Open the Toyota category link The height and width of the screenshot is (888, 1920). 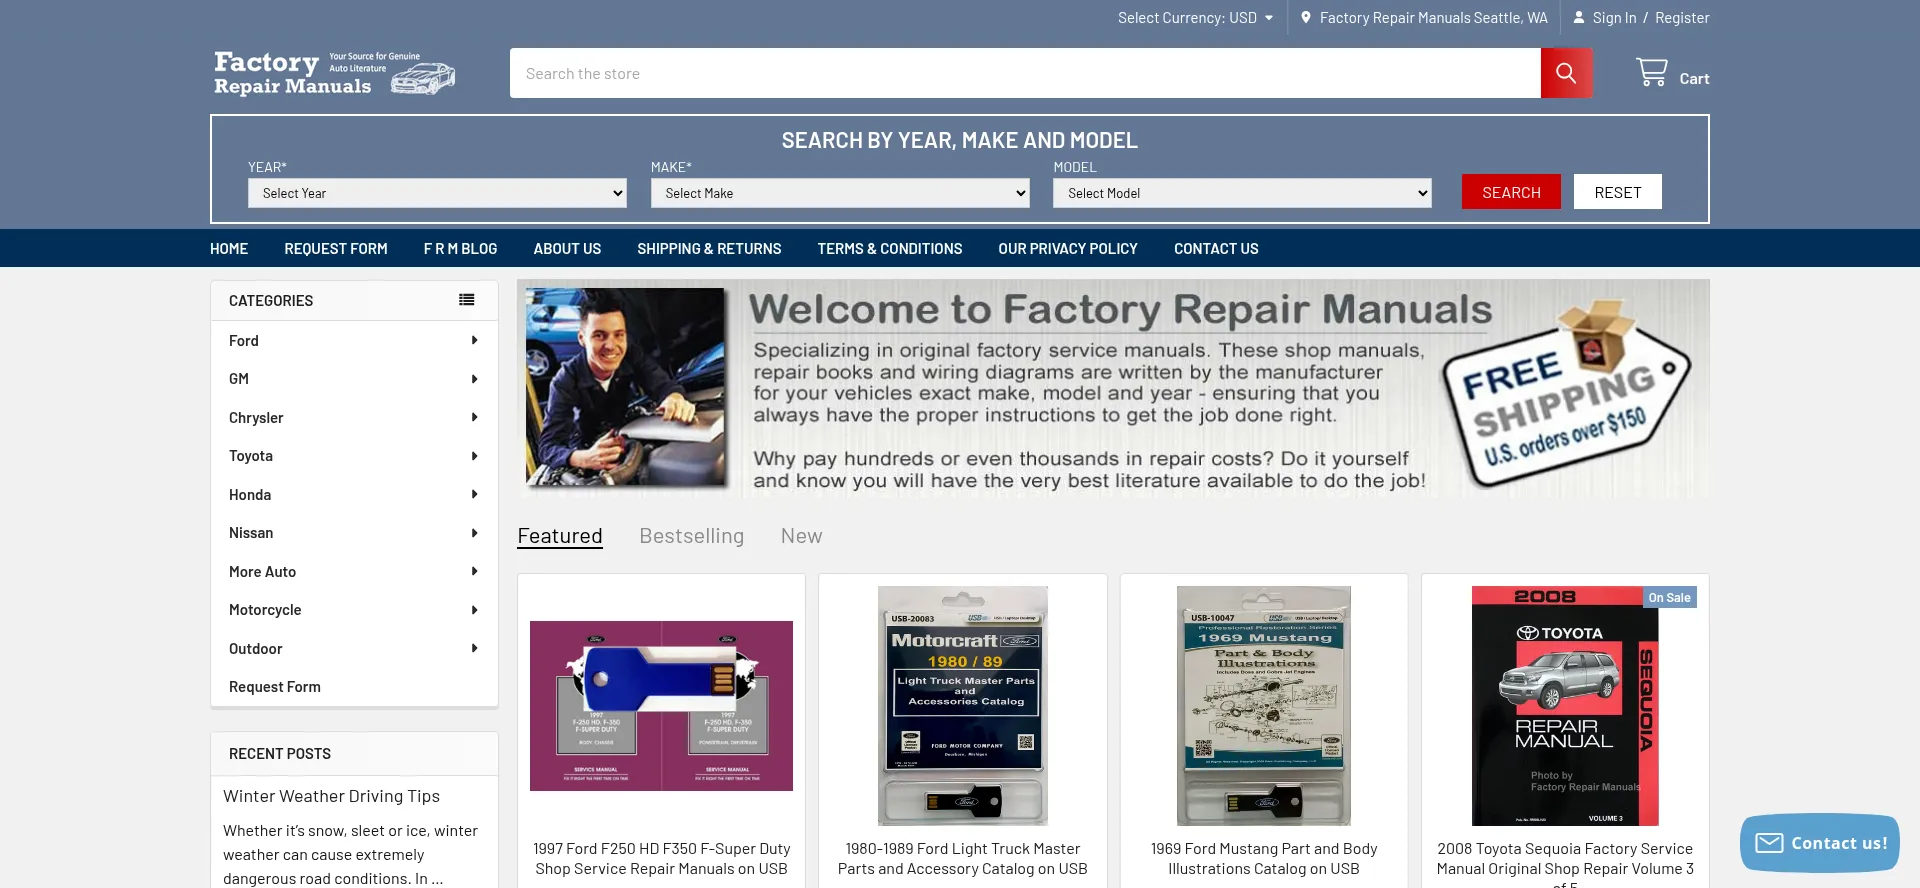[251, 456]
